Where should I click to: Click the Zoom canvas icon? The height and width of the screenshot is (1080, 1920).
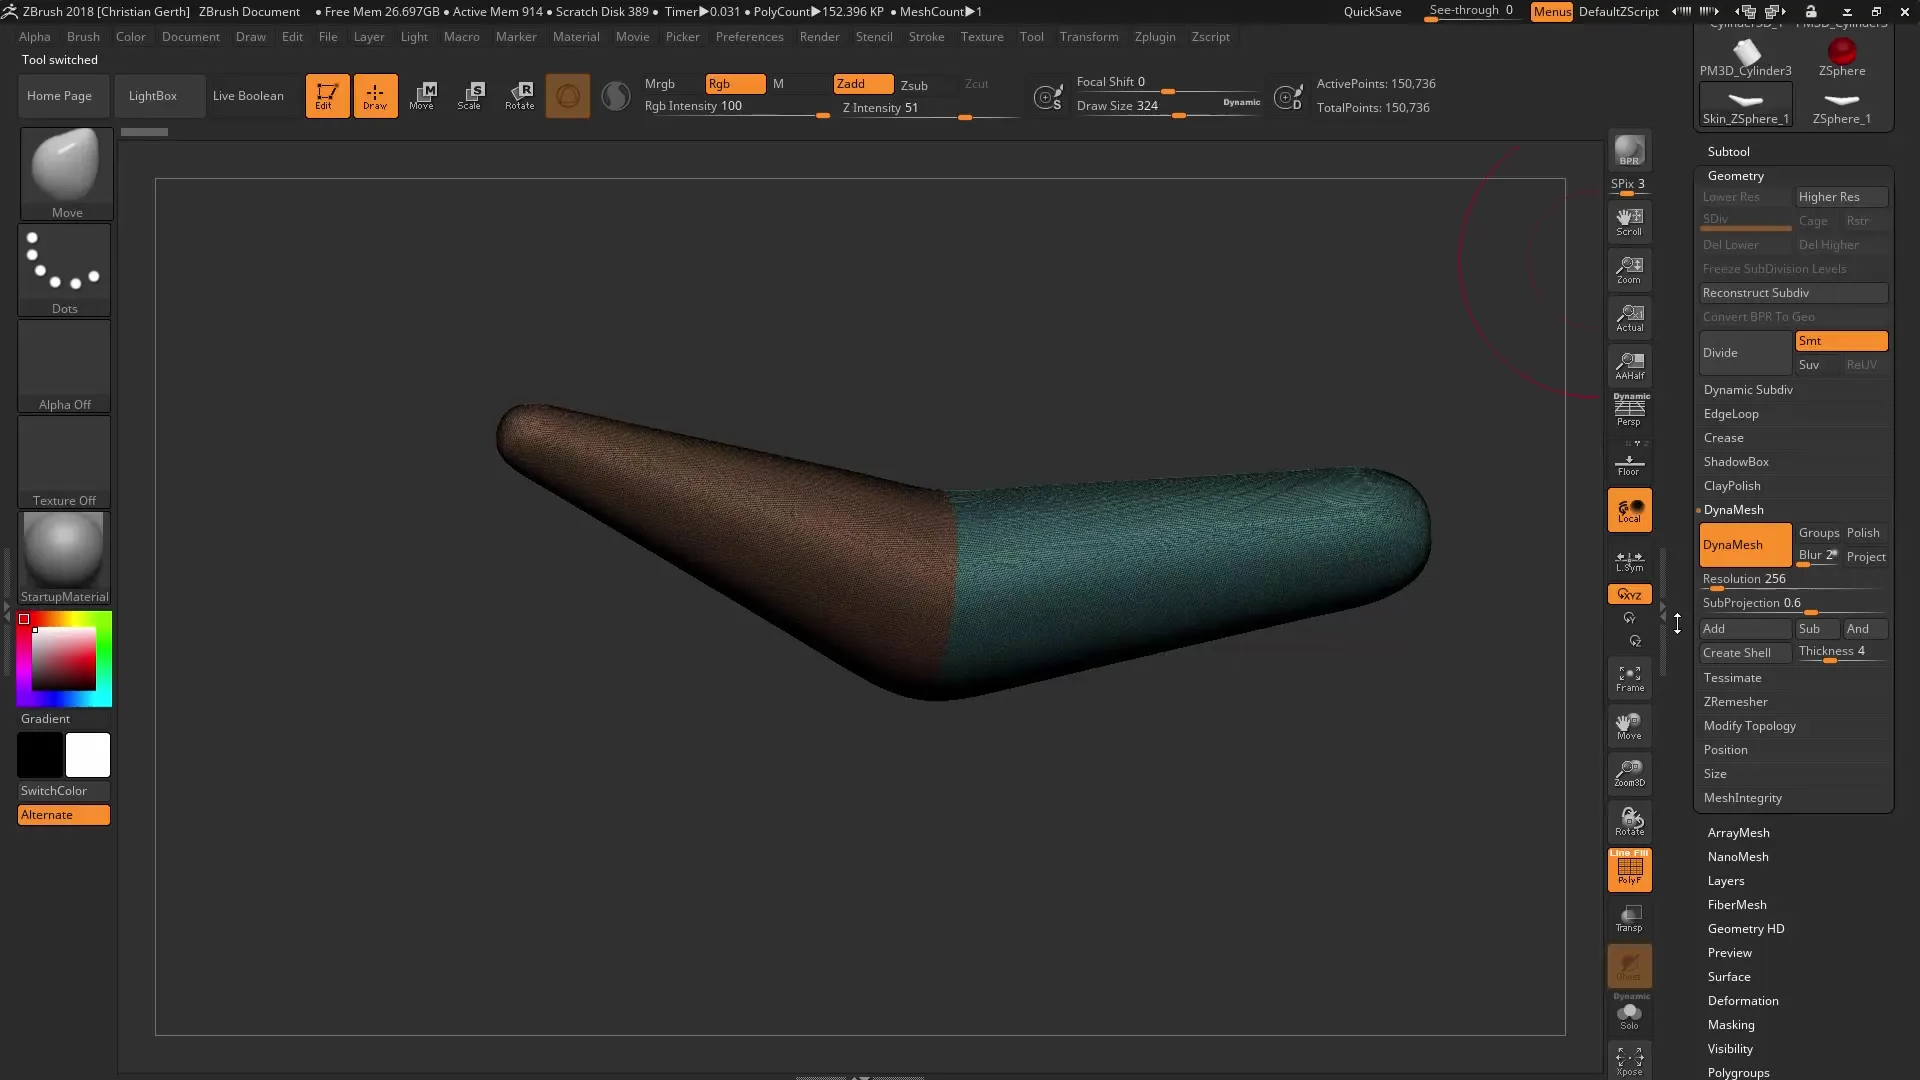[1629, 269]
